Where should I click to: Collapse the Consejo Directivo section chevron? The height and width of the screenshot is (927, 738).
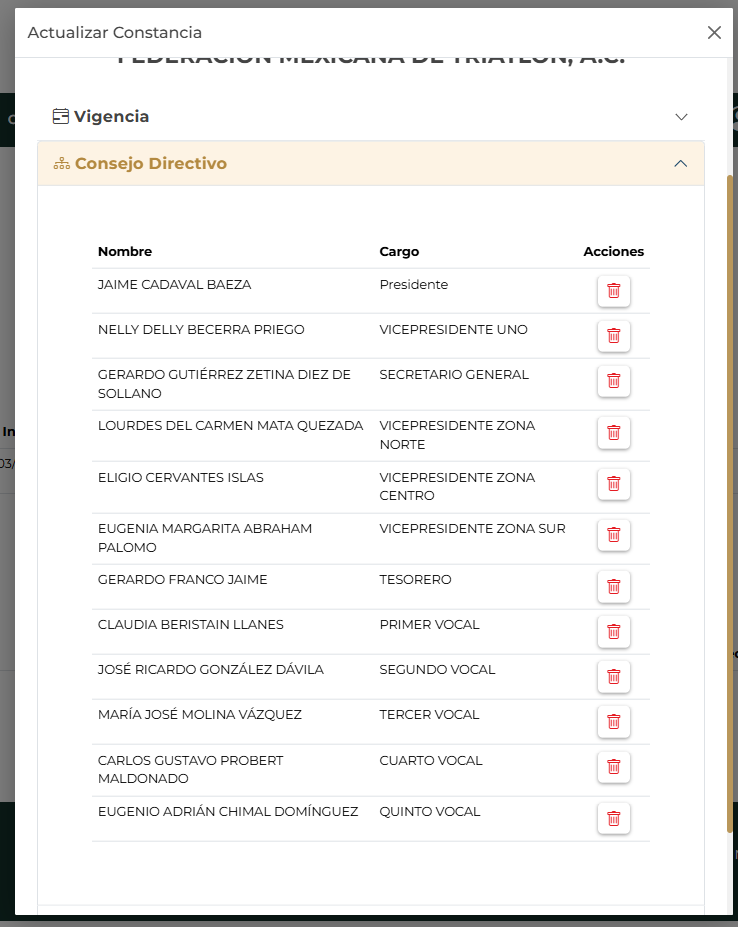point(681,163)
